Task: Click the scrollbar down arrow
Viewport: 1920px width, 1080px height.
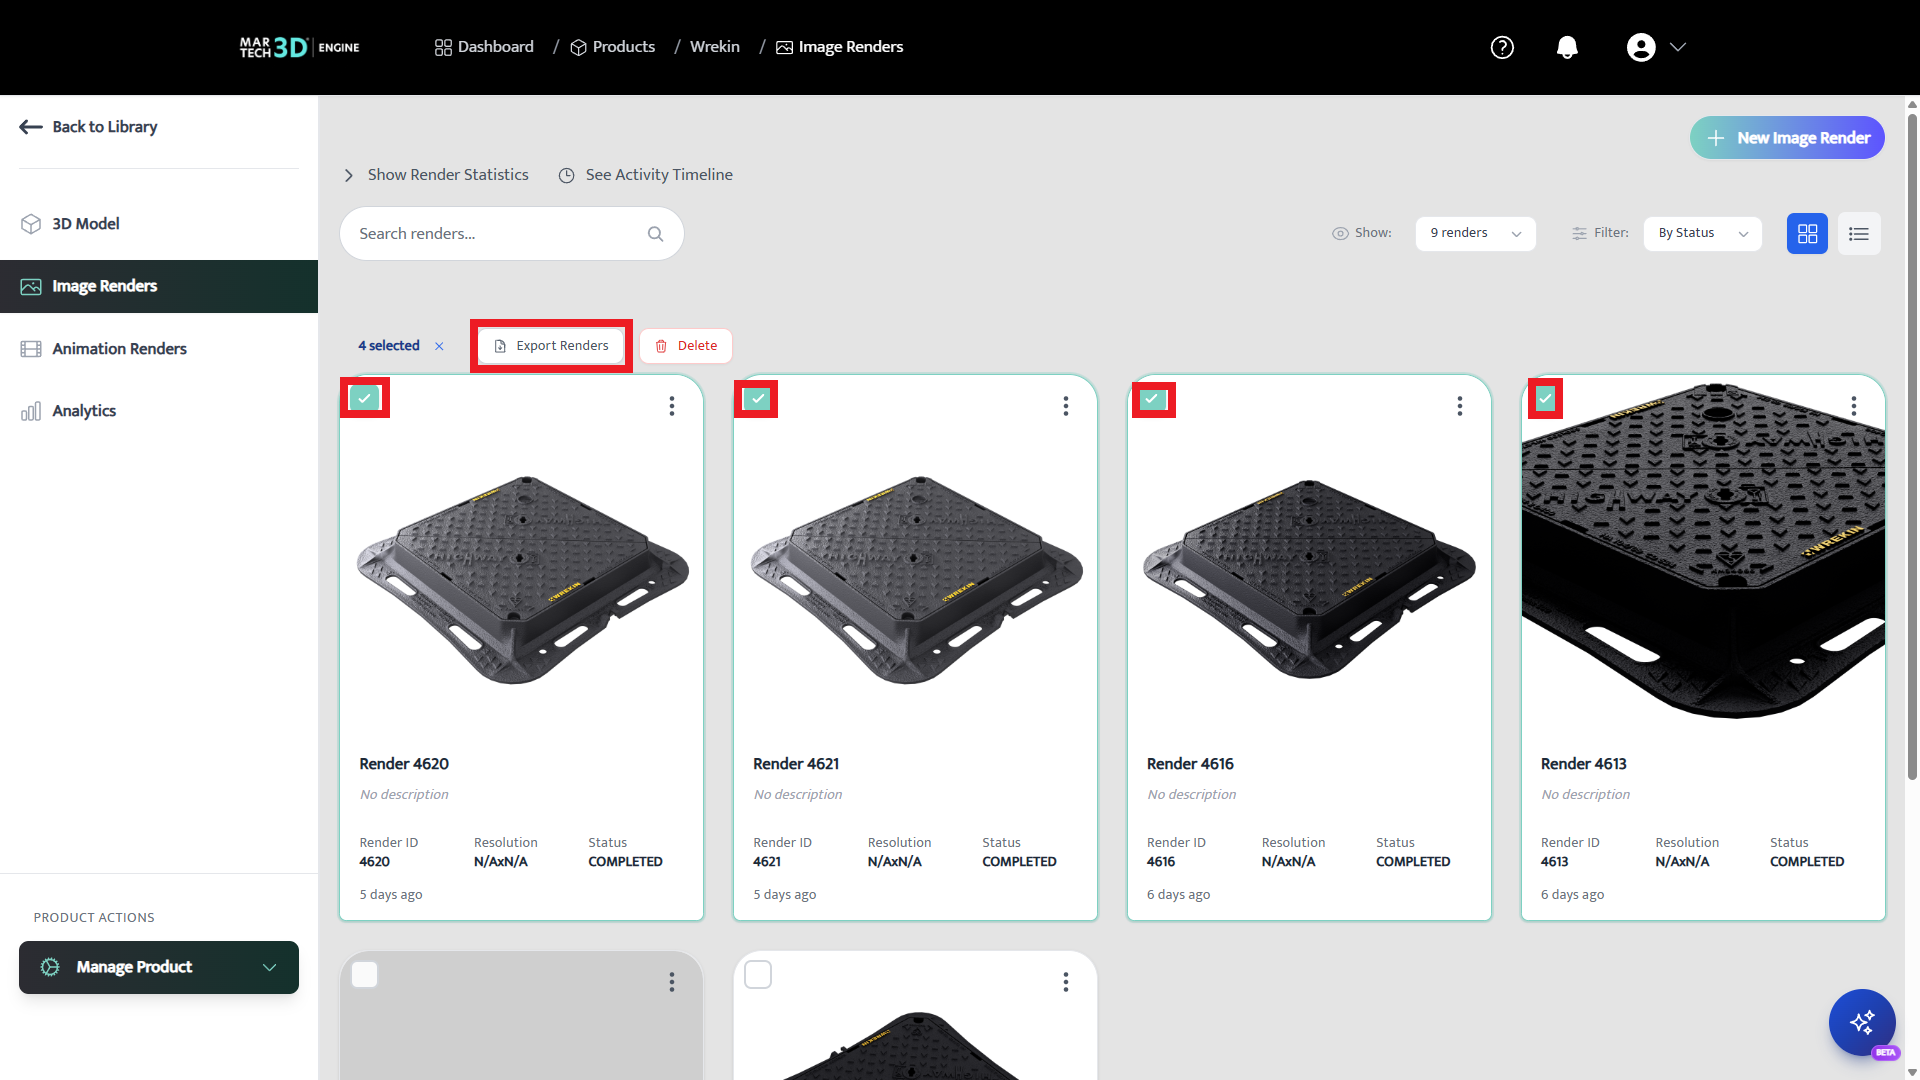Action: [x=1912, y=1073]
